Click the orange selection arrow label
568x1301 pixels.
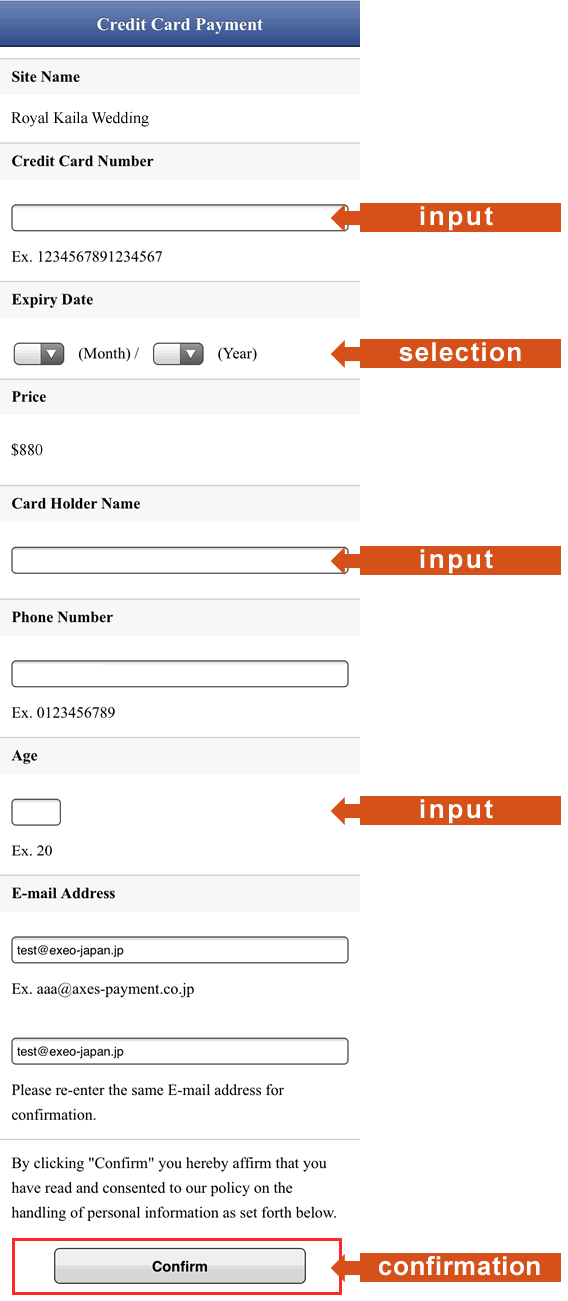coord(446,353)
